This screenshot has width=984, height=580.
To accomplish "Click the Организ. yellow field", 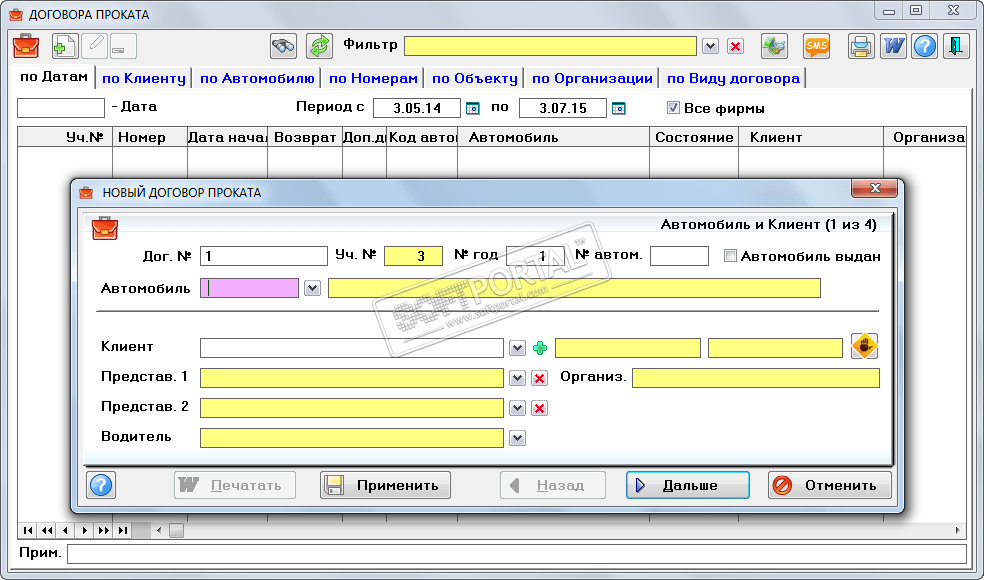I will 756,378.
